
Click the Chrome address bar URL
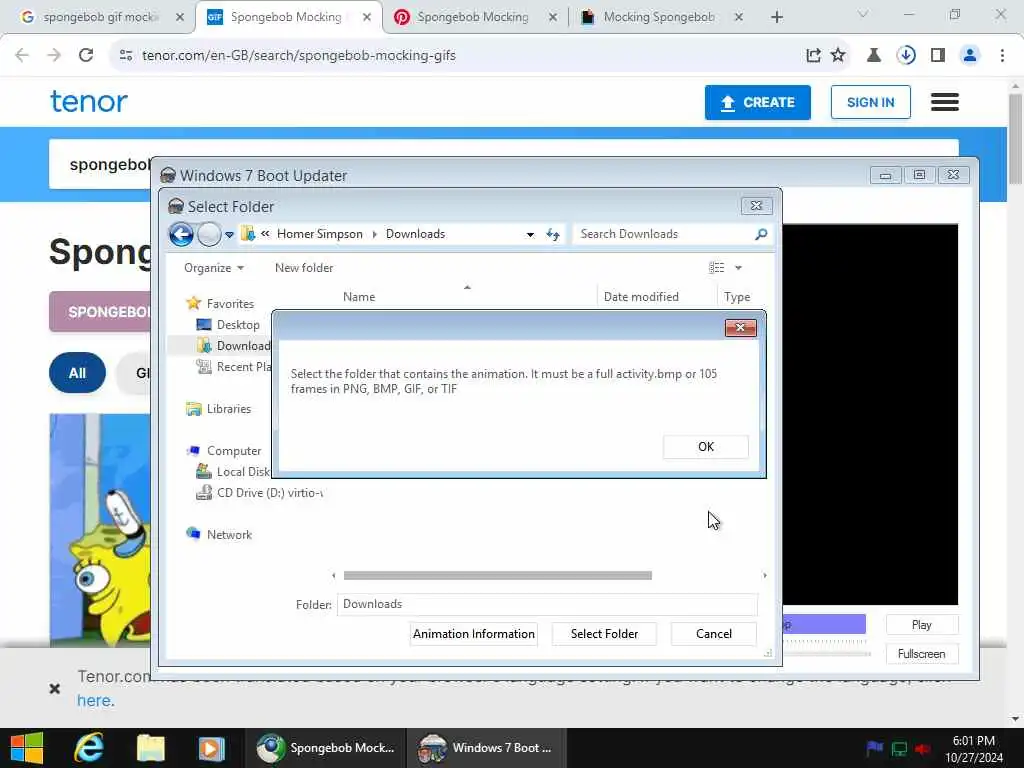coord(298,56)
